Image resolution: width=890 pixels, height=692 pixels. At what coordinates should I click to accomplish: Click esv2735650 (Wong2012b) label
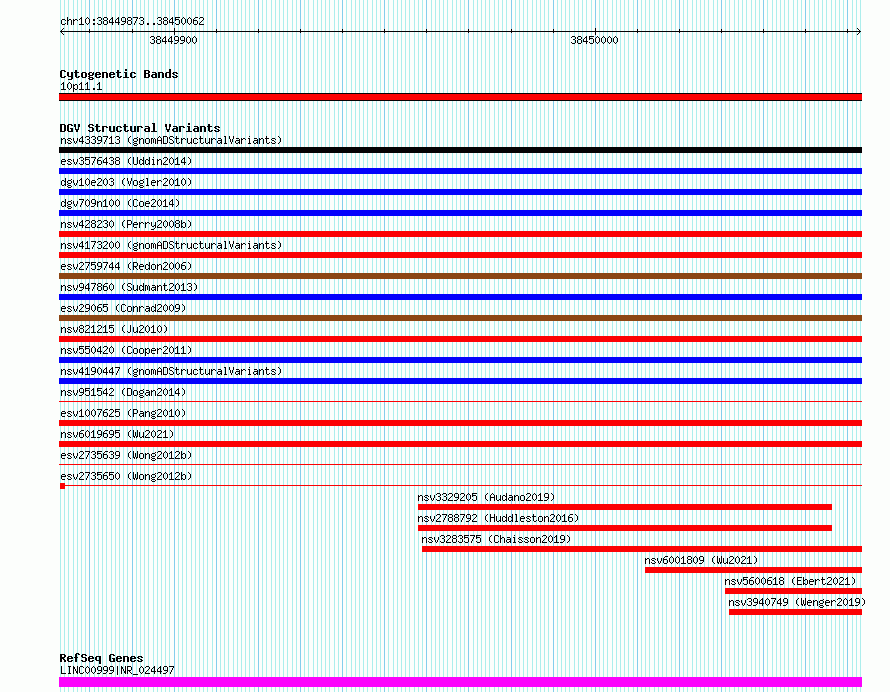coord(126,476)
